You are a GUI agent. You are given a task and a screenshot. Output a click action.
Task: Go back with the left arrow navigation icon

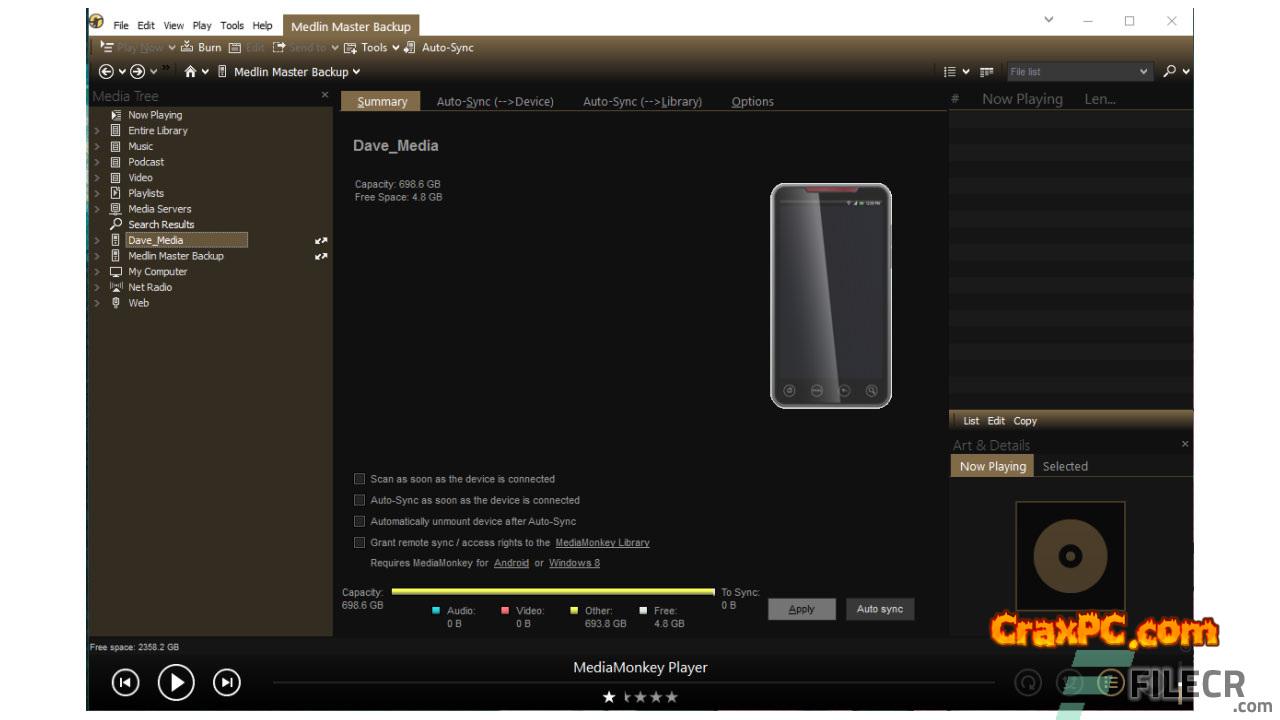(x=106, y=71)
